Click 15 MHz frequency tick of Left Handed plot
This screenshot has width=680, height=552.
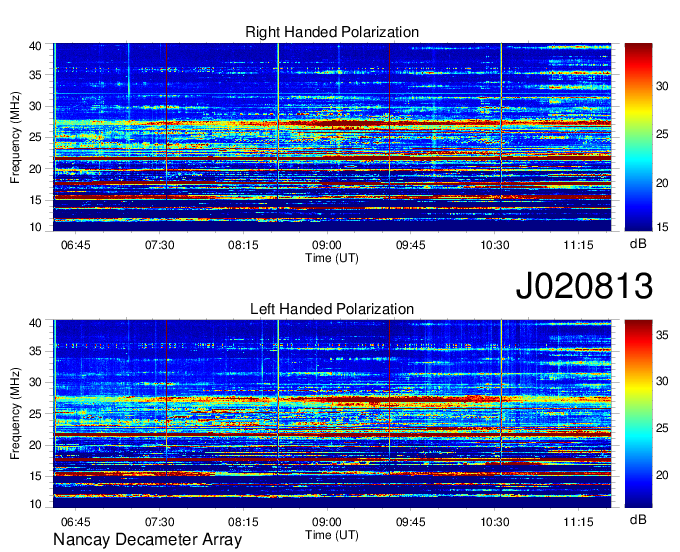(35, 476)
